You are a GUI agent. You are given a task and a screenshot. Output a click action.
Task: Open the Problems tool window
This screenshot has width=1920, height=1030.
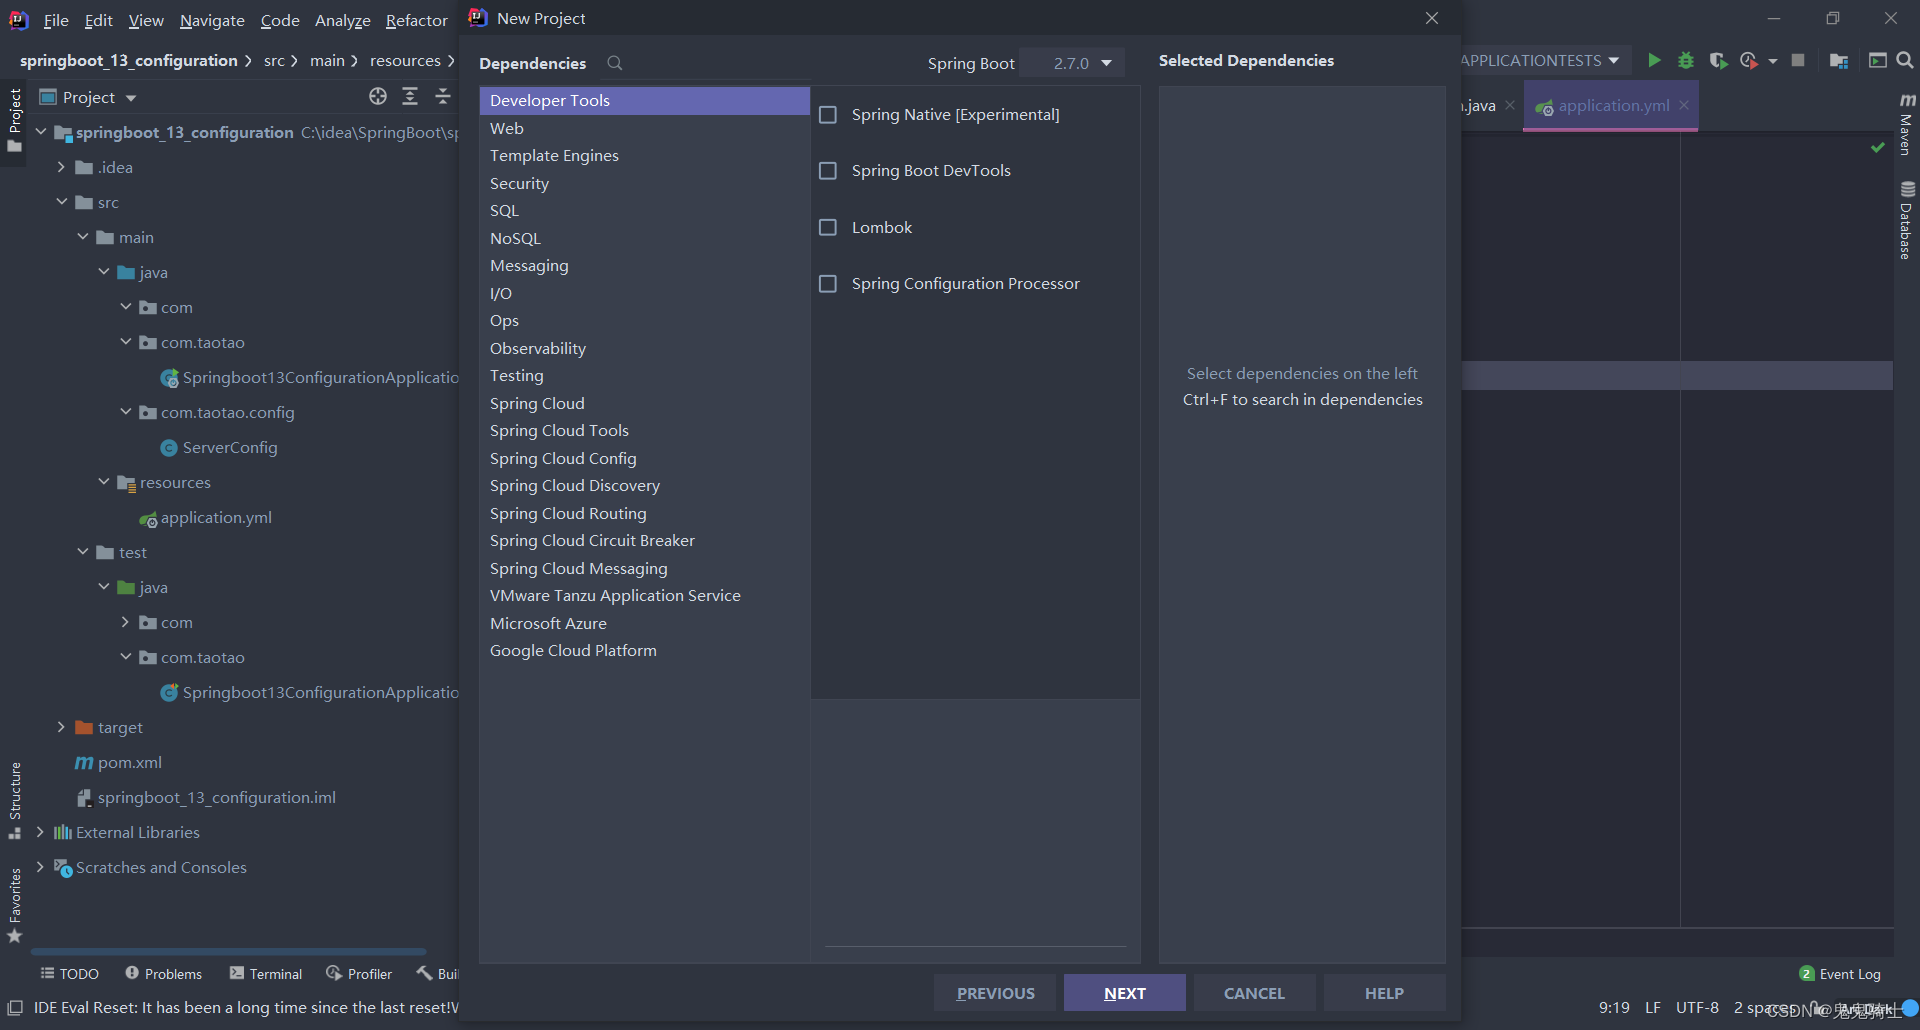pos(163,974)
